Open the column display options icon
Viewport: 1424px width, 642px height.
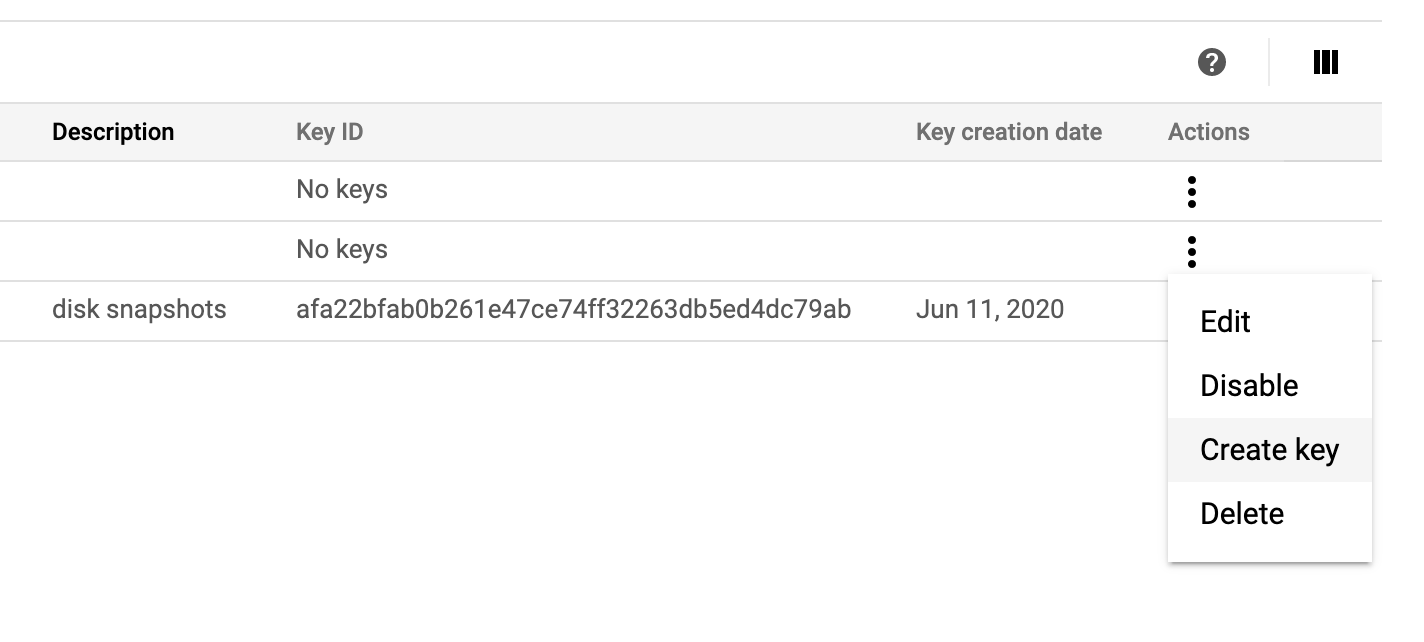pyautogui.click(x=1325, y=62)
